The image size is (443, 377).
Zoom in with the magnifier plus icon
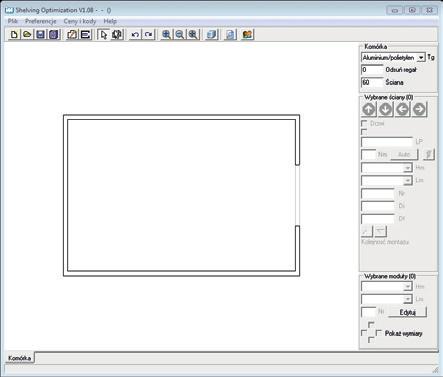pos(166,34)
